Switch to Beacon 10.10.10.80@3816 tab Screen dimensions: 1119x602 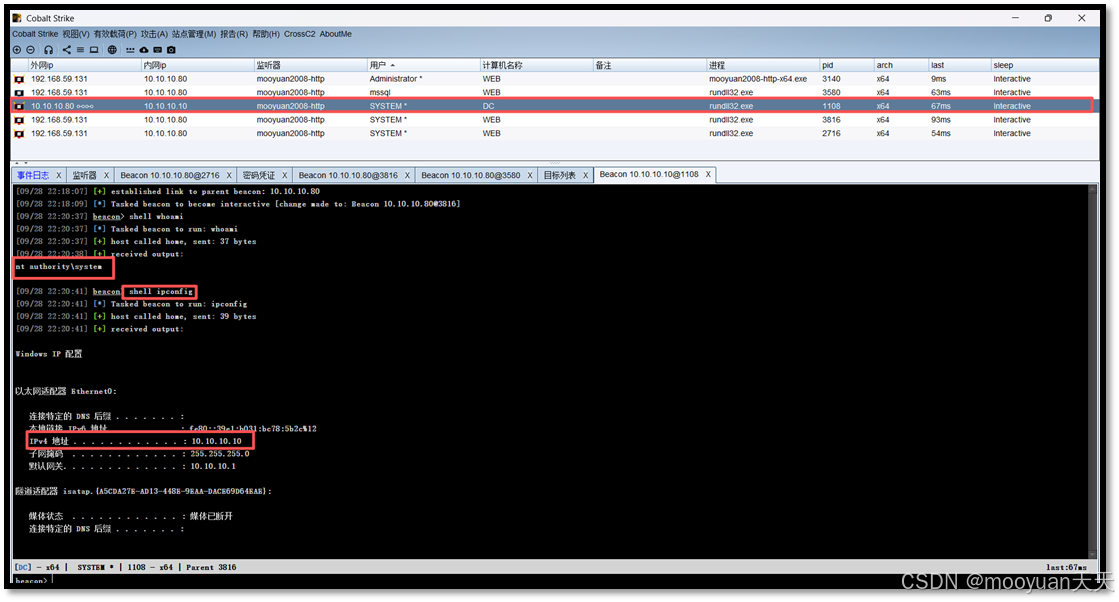pos(348,175)
